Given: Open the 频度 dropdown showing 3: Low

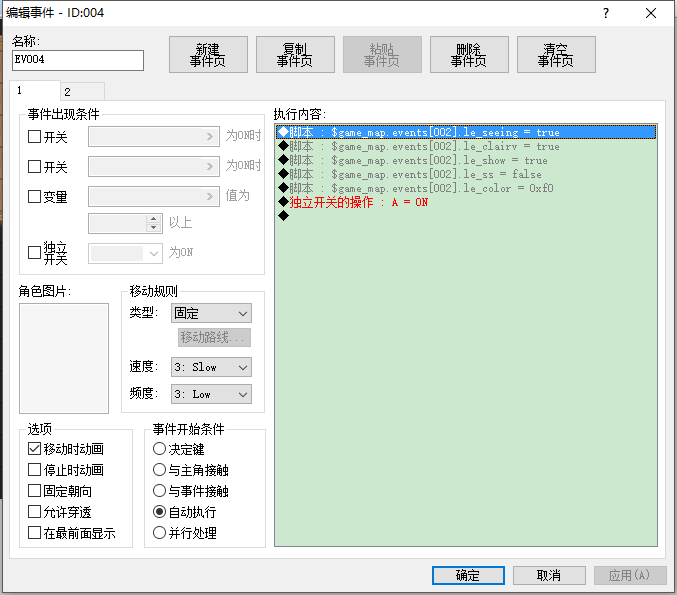Looking at the screenshot, I should [211, 394].
